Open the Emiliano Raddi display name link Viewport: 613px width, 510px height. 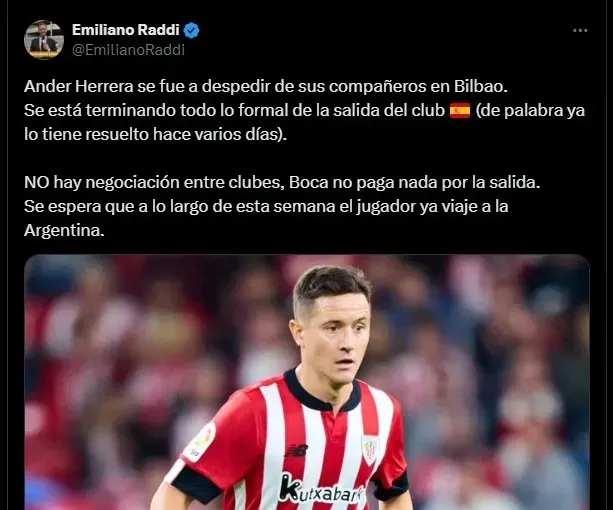[x=125, y=30]
